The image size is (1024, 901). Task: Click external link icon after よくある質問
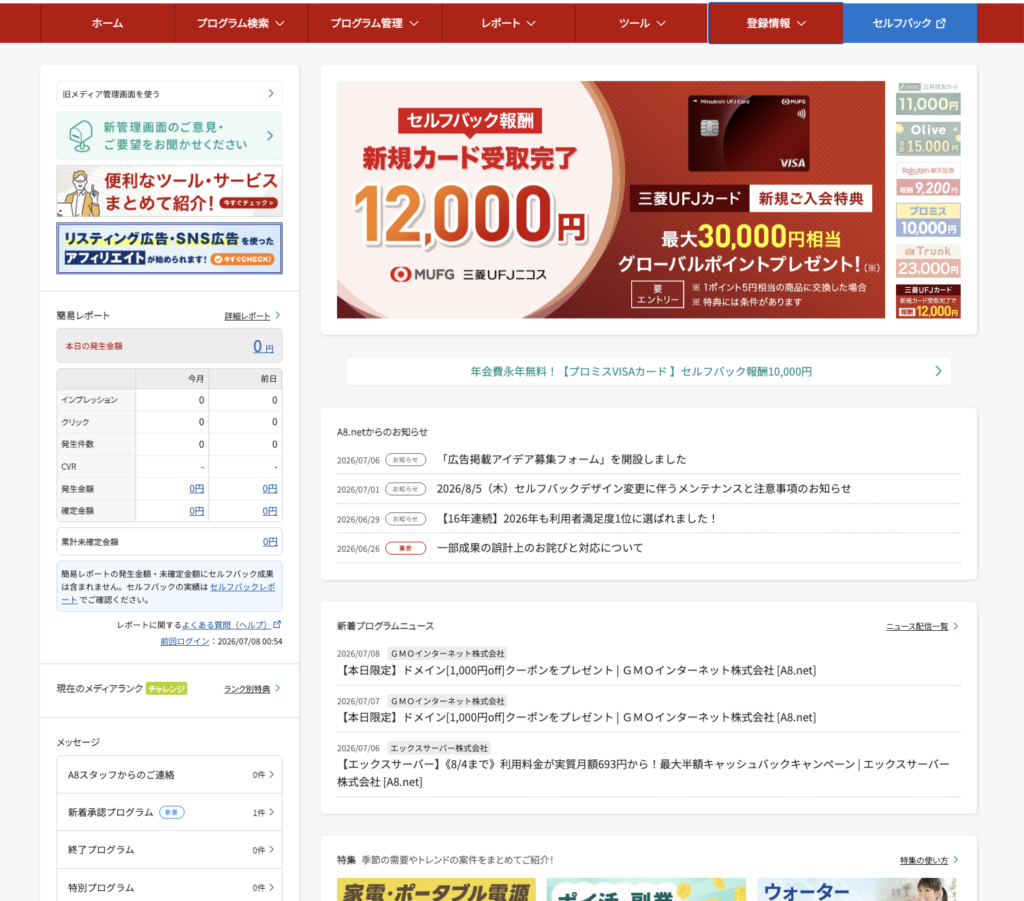tap(277, 624)
